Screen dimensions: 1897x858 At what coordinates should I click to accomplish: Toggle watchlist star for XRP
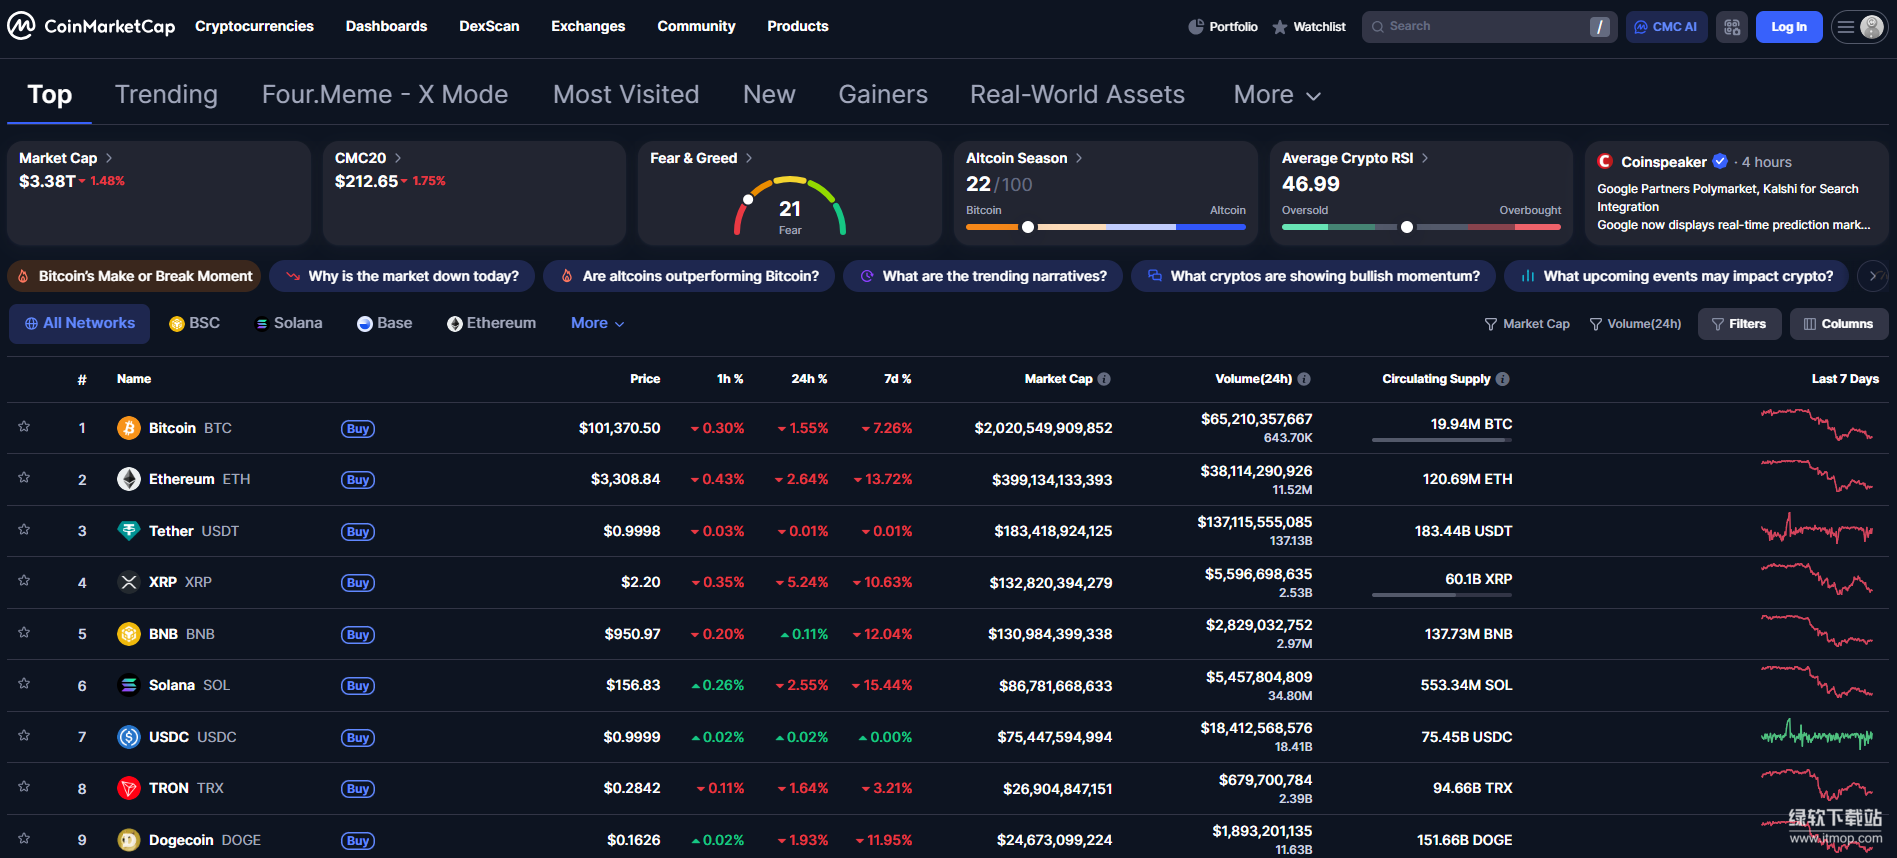tap(24, 581)
